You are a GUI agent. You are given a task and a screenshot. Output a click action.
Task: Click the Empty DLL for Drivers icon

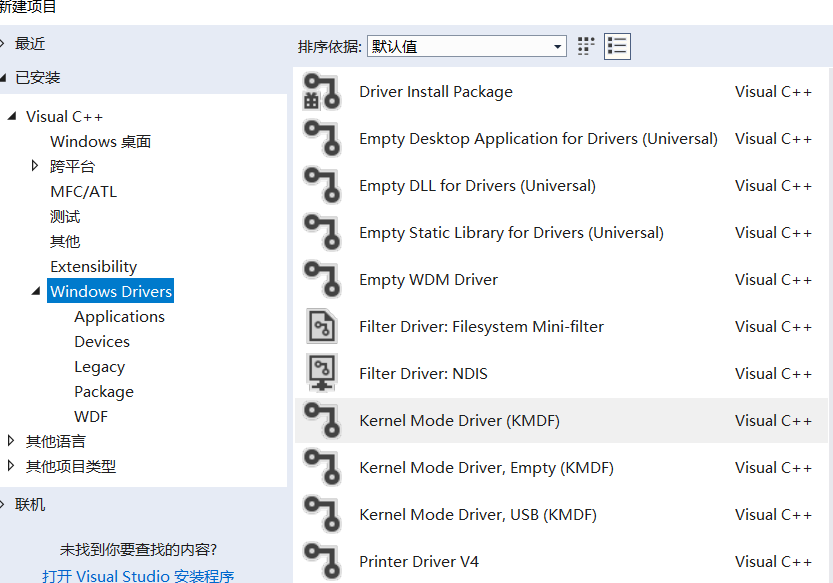pyautogui.click(x=321, y=185)
